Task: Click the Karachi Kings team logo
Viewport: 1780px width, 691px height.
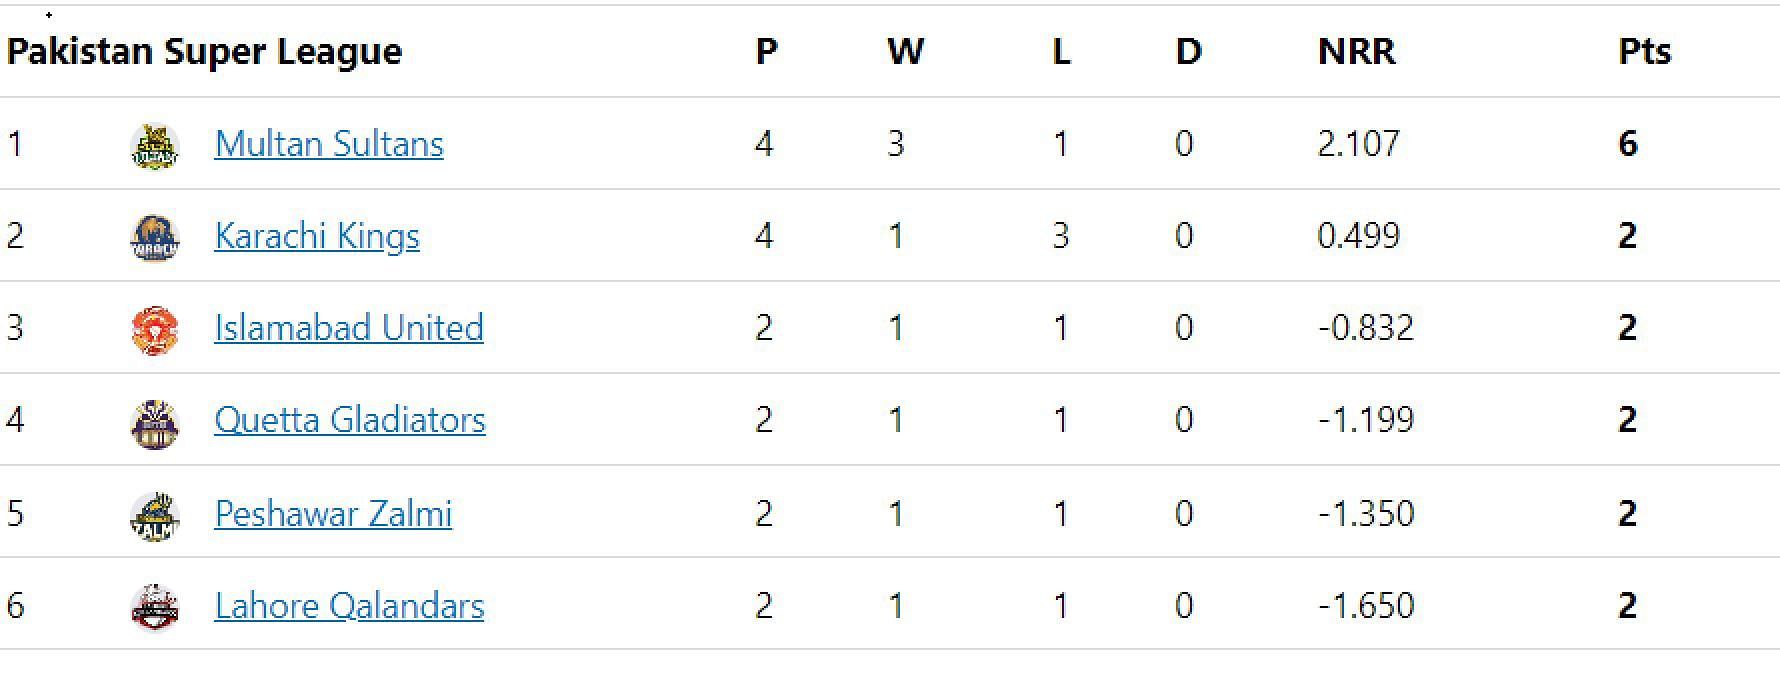Action: (x=155, y=238)
